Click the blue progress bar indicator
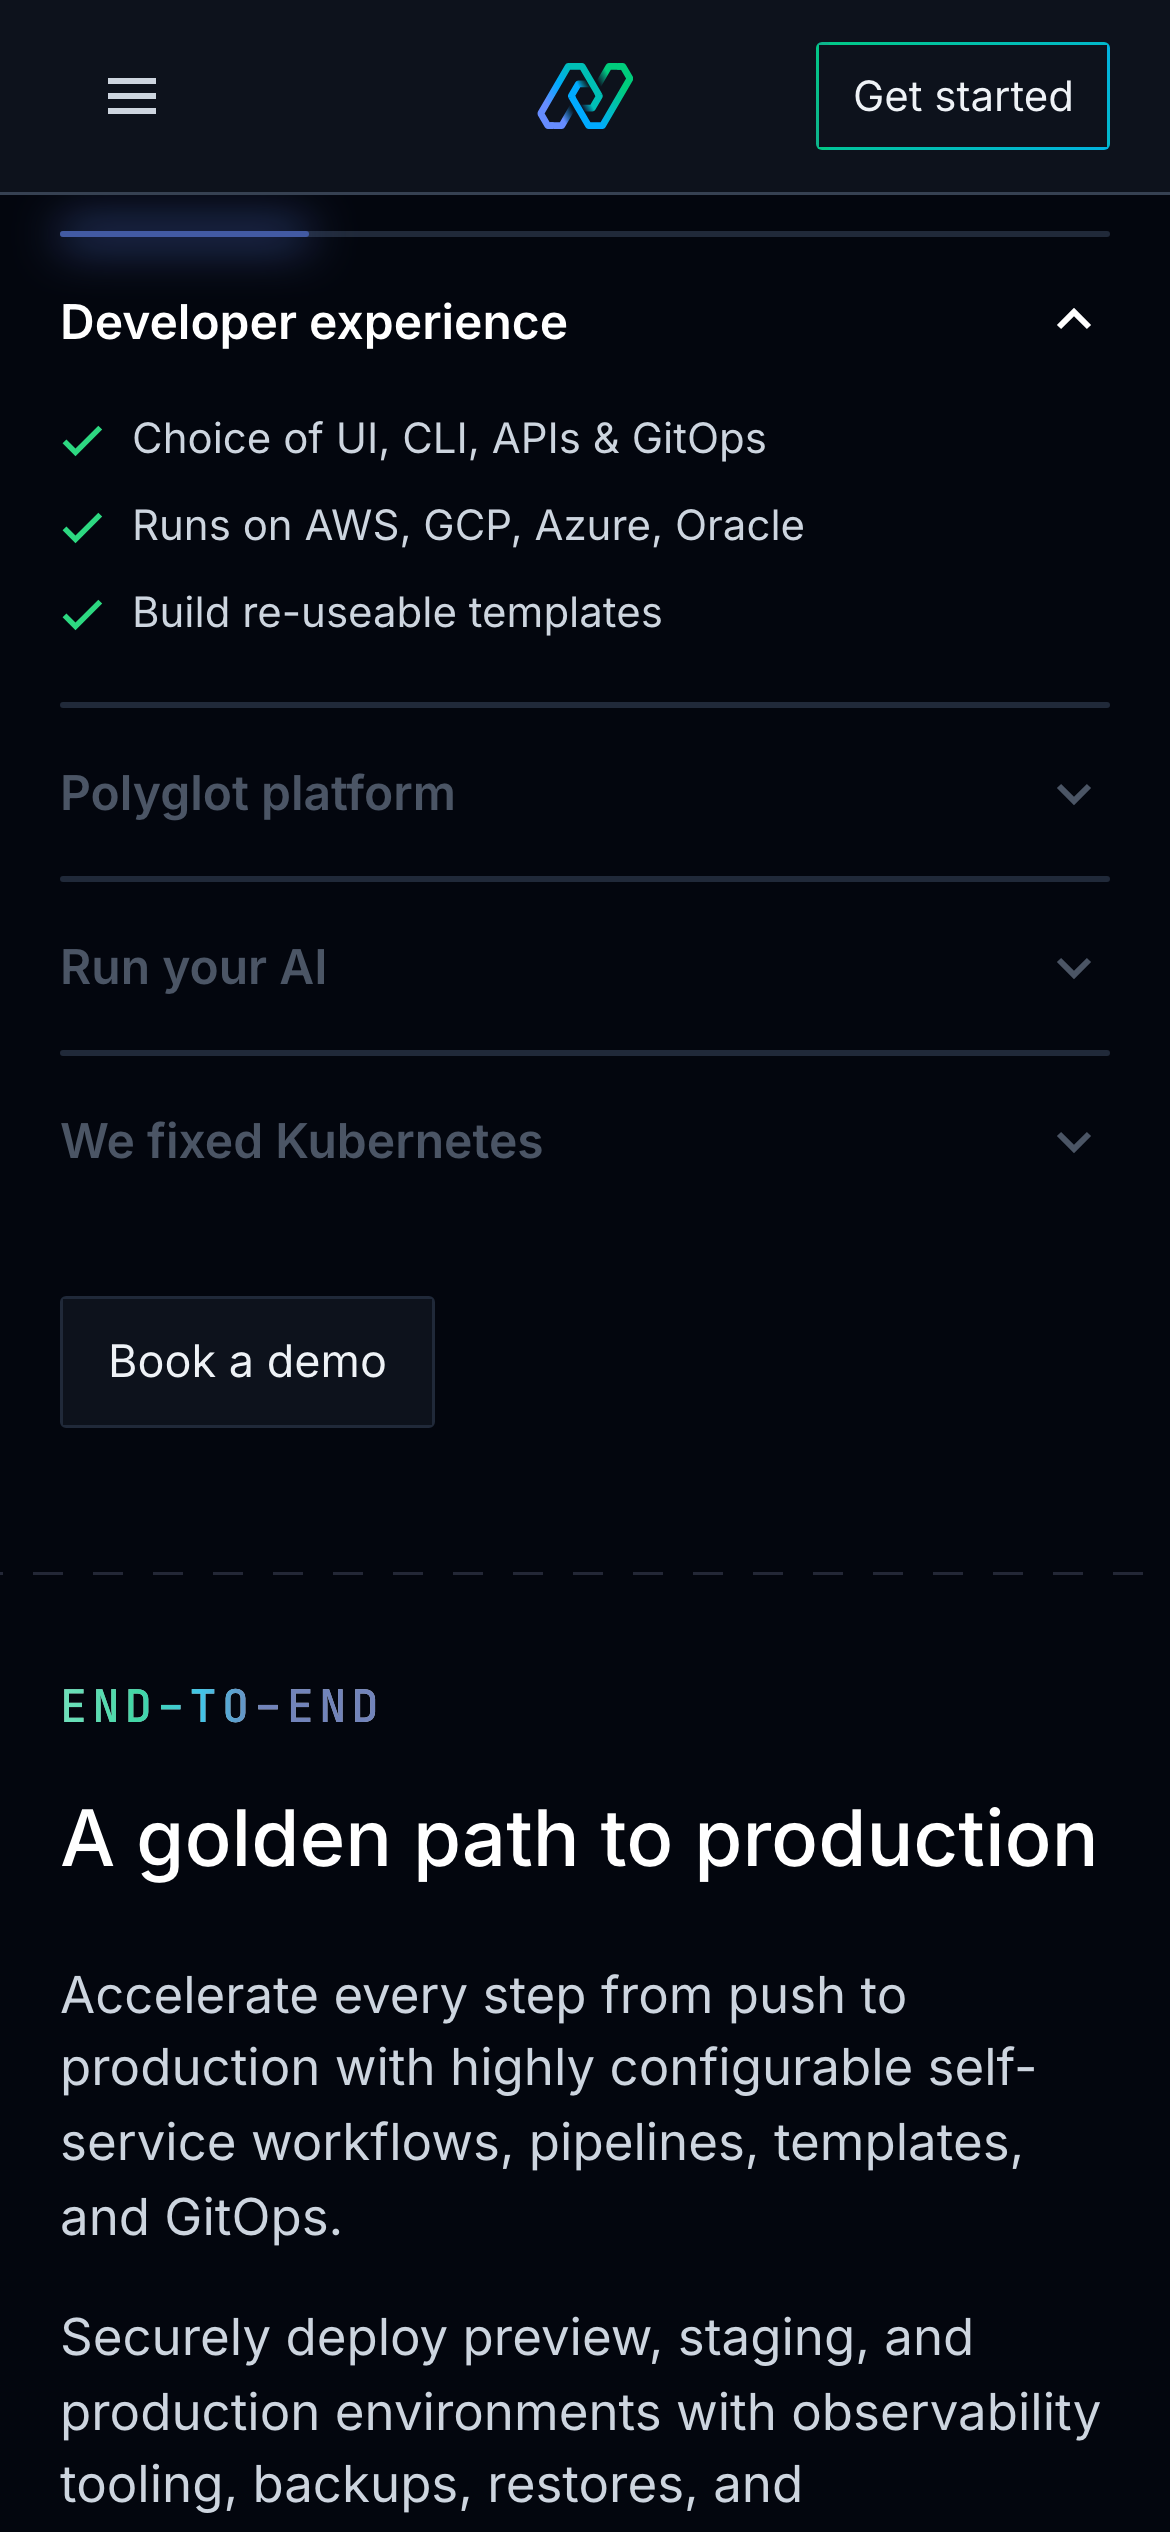Viewport: 1170px width, 2532px height. [x=184, y=233]
